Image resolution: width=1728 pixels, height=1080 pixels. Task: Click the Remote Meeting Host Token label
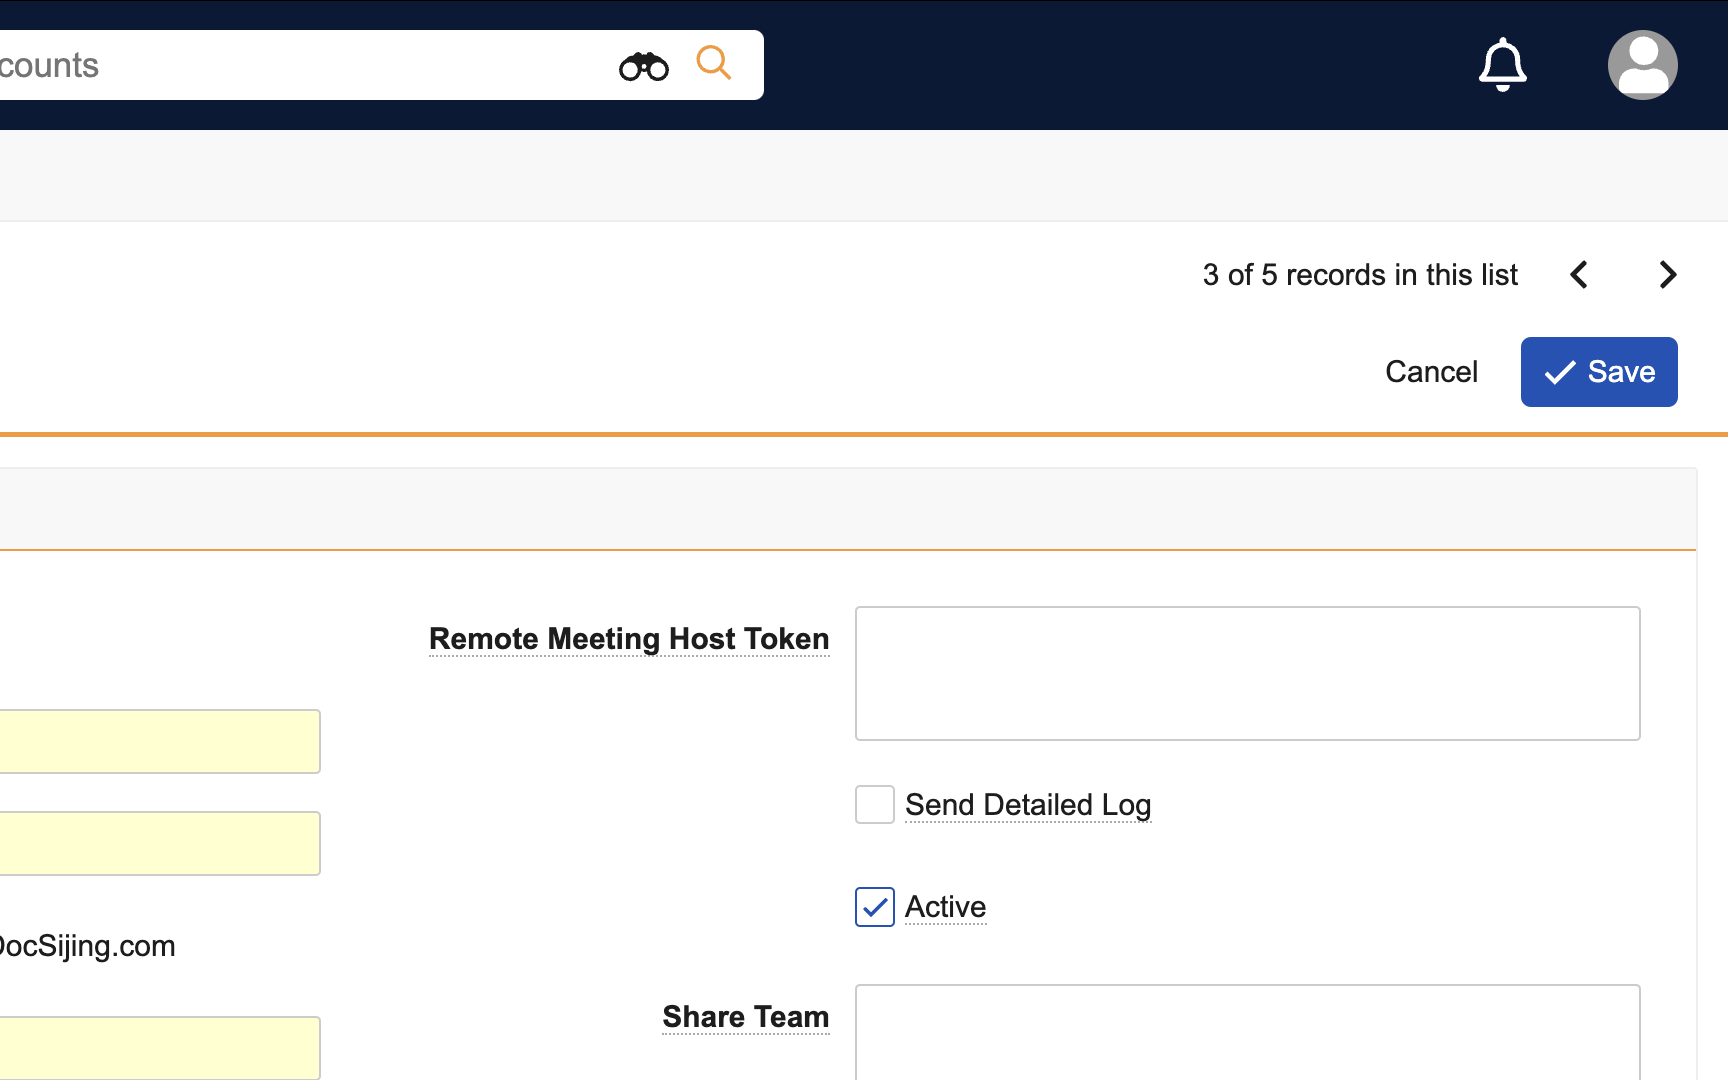click(x=629, y=639)
